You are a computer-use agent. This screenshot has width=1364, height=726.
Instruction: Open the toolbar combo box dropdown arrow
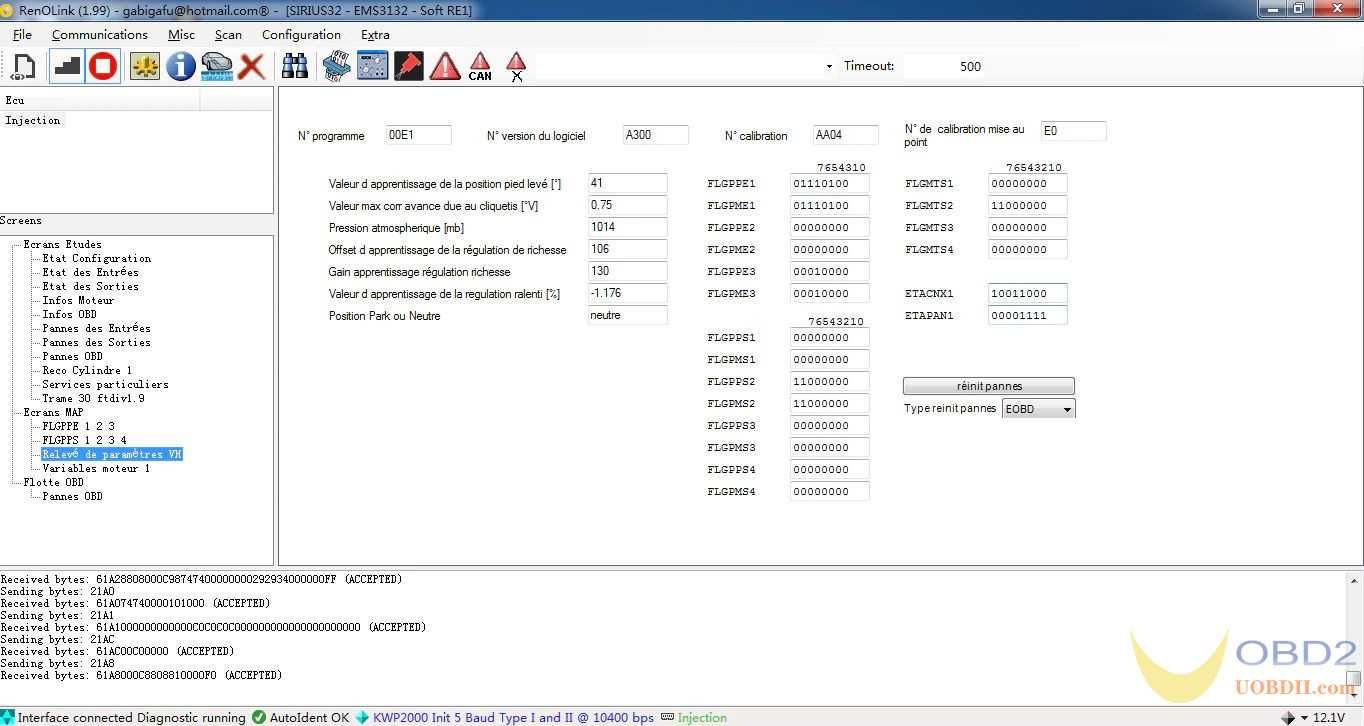(829, 67)
